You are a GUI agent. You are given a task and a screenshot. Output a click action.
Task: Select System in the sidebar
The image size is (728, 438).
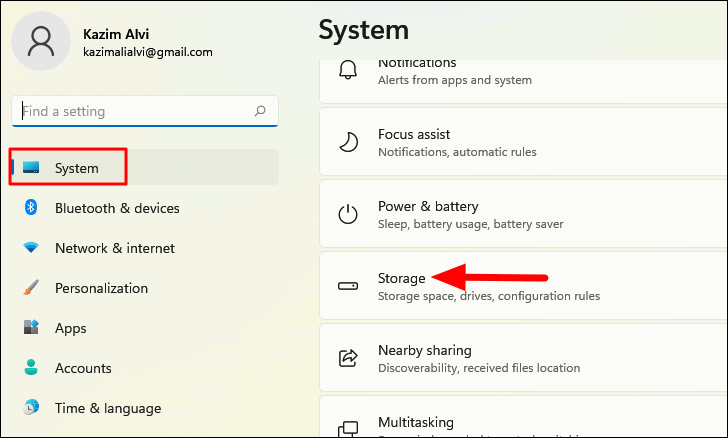click(144, 167)
